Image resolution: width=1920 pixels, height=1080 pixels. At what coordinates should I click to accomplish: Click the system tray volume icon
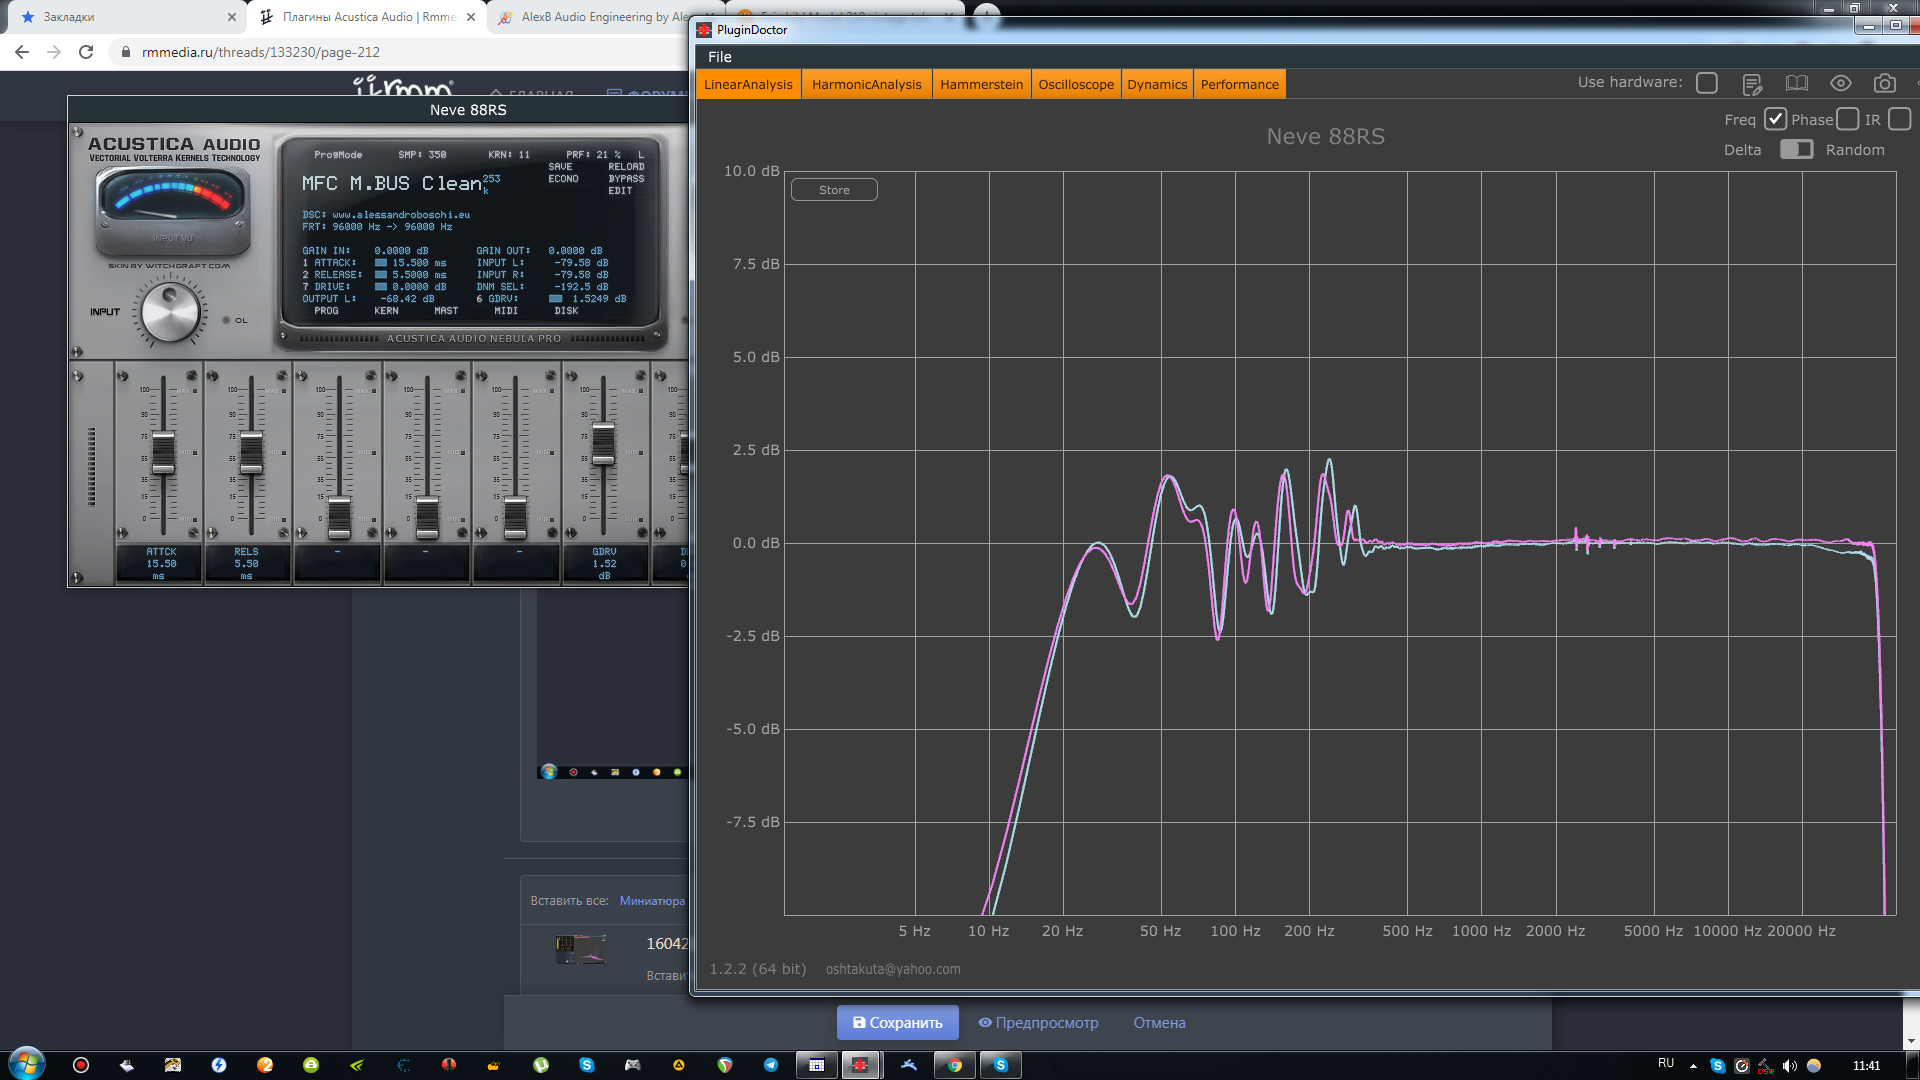click(1789, 1066)
